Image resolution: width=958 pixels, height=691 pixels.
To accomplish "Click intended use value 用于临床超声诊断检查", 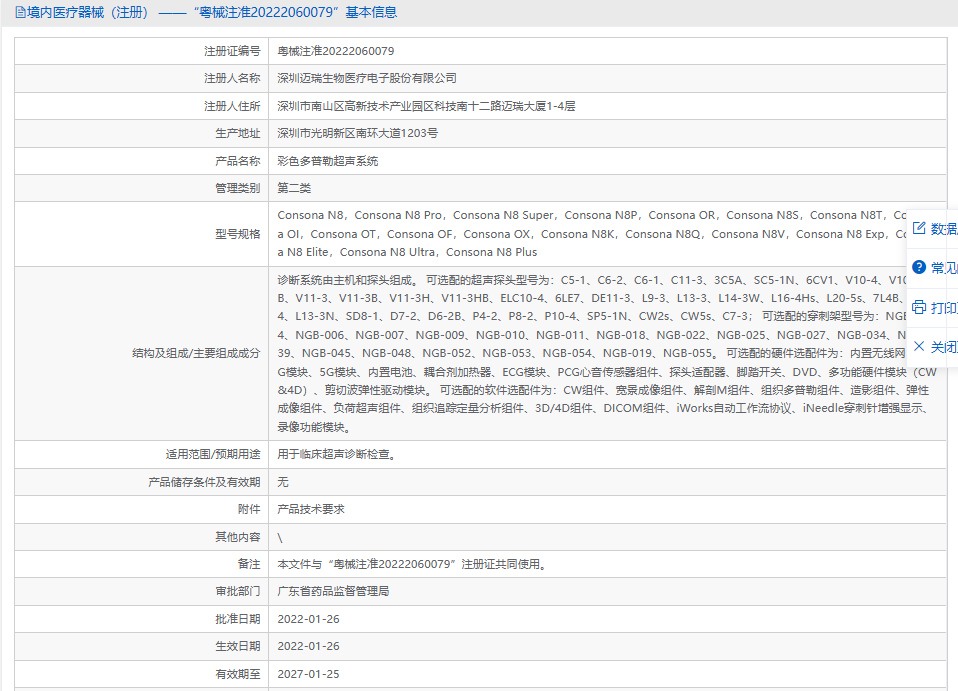I will click(337, 455).
